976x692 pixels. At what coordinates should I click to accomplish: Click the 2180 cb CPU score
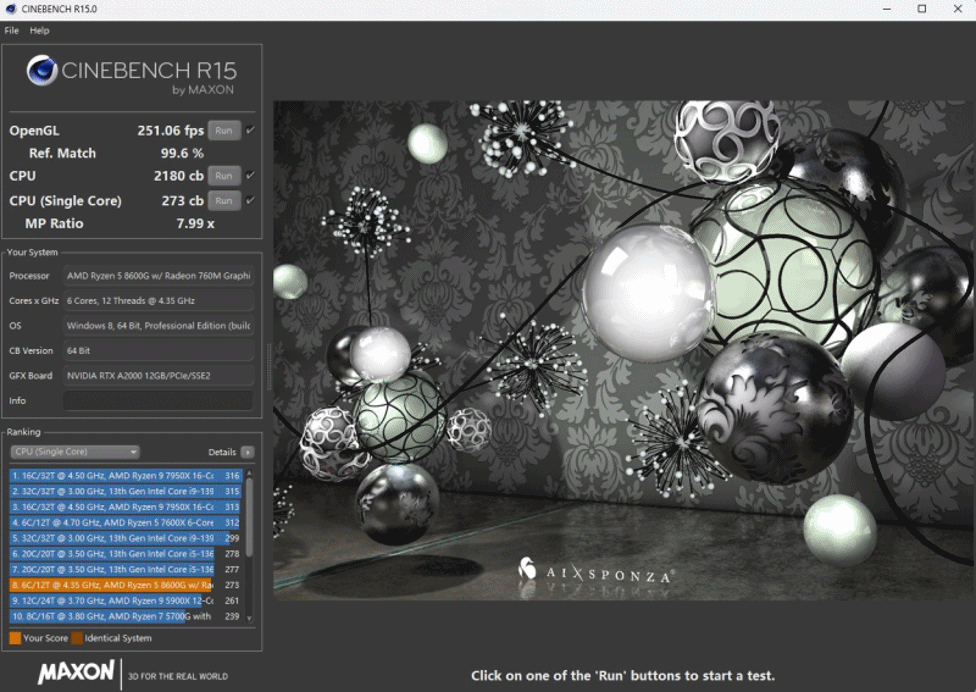tap(179, 175)
